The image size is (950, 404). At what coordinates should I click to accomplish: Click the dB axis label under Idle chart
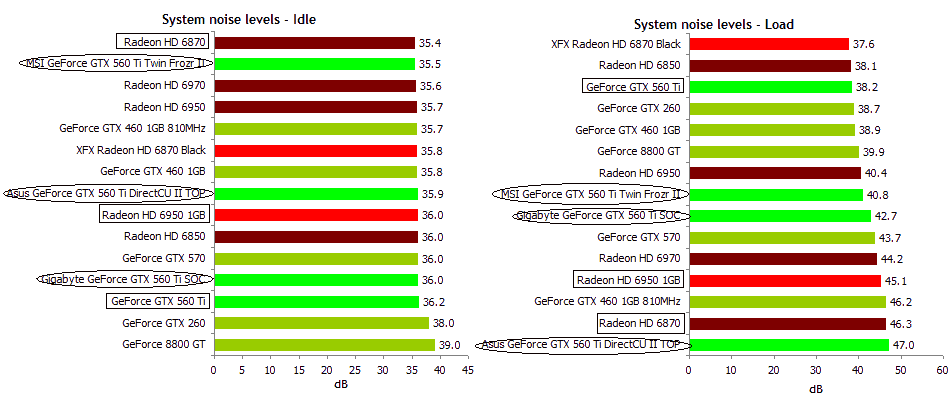(x=340, y=385)
